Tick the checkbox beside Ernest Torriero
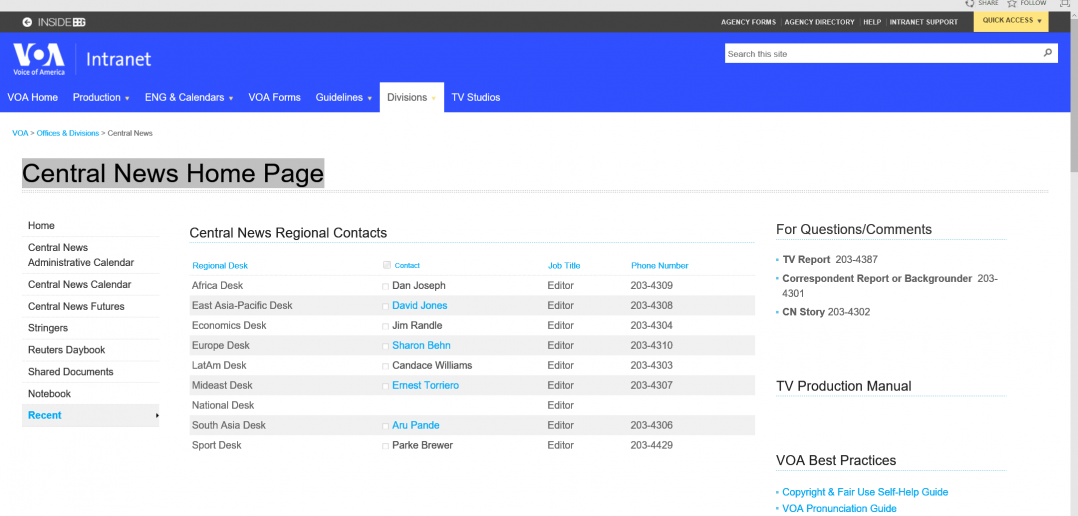Image resolution: width=1078 pixels, height=516 pixels. [x=386, y=386]
